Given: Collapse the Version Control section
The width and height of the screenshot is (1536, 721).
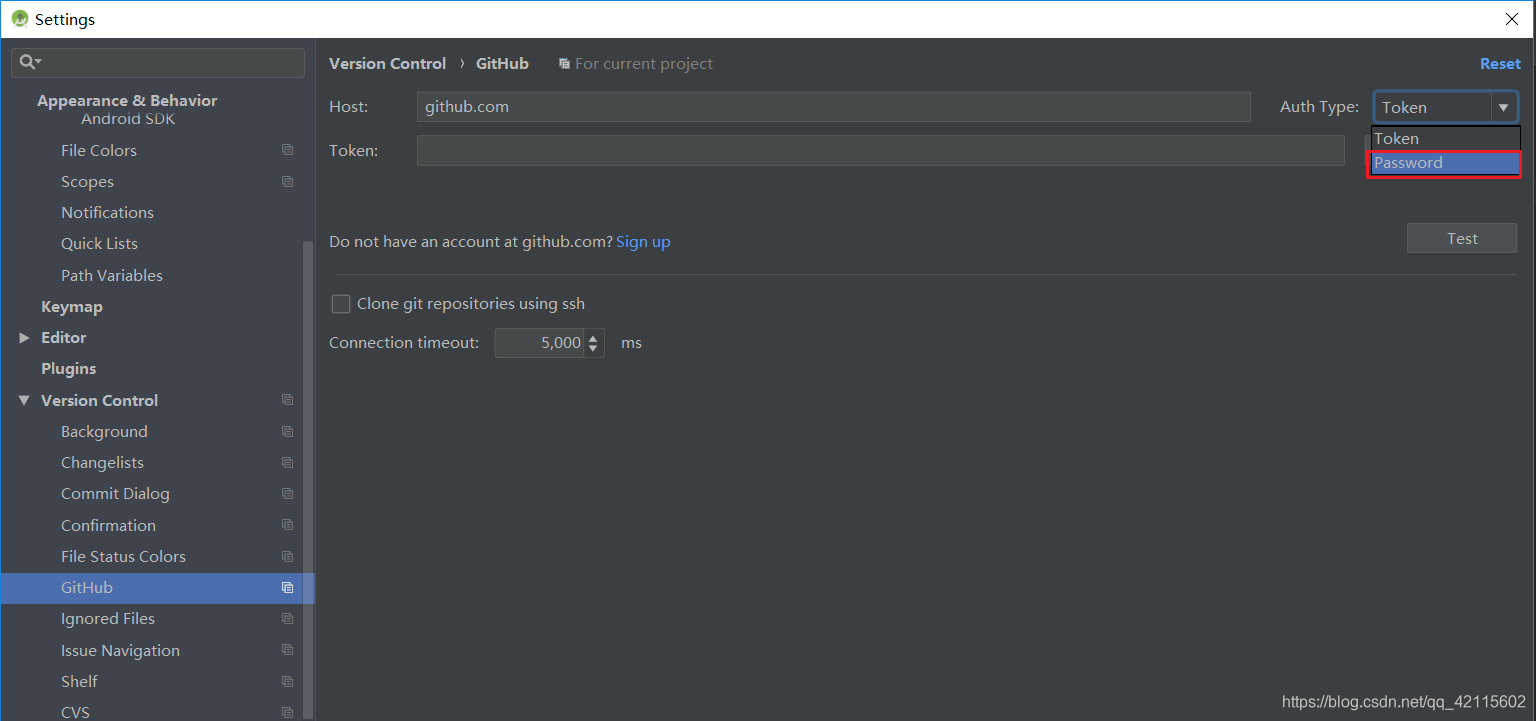Looking at the screenshot, I should [24, 400].
